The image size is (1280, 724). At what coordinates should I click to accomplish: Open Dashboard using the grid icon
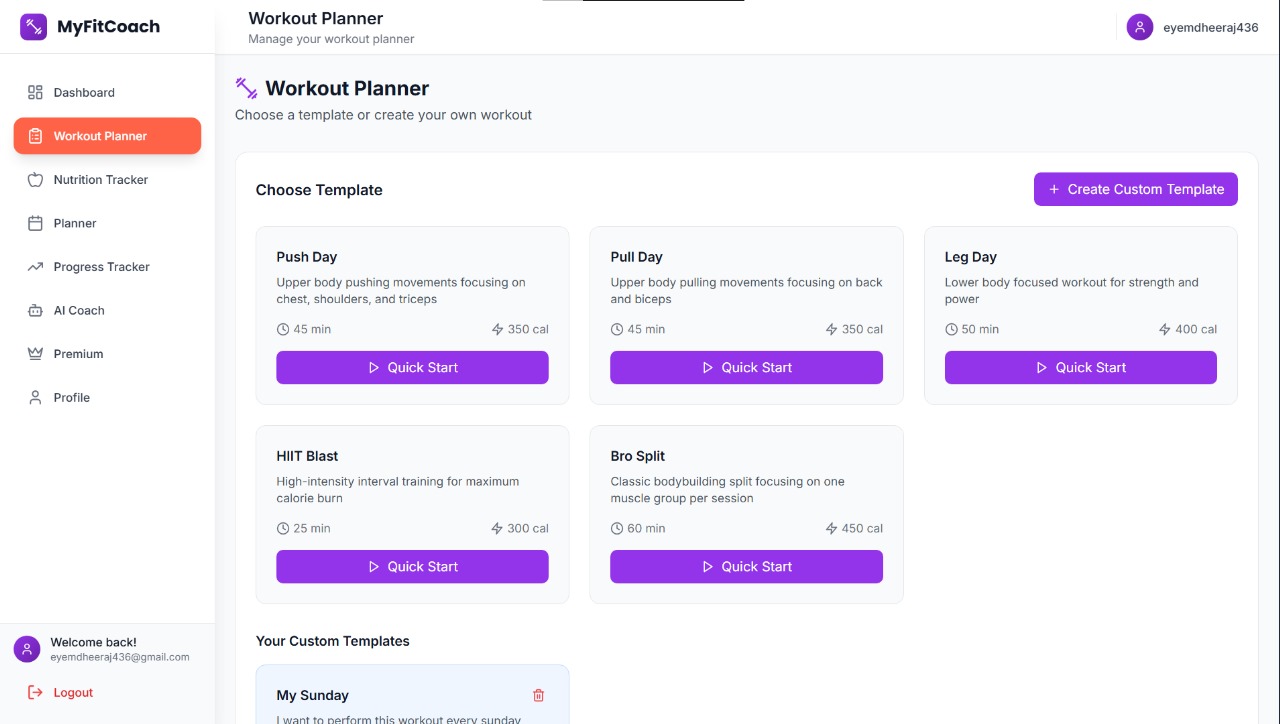coord(34,92)
